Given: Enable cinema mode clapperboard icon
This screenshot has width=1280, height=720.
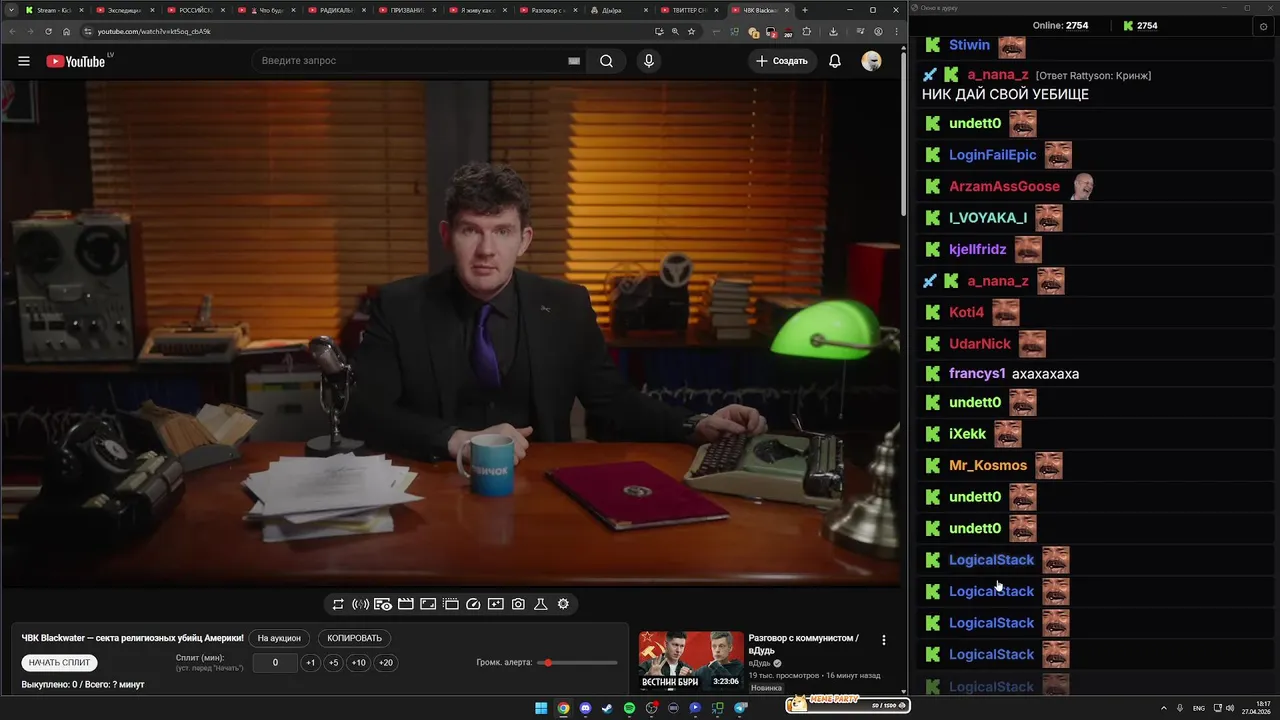Looking at the screenshot, I should click(x=406, y=604).
